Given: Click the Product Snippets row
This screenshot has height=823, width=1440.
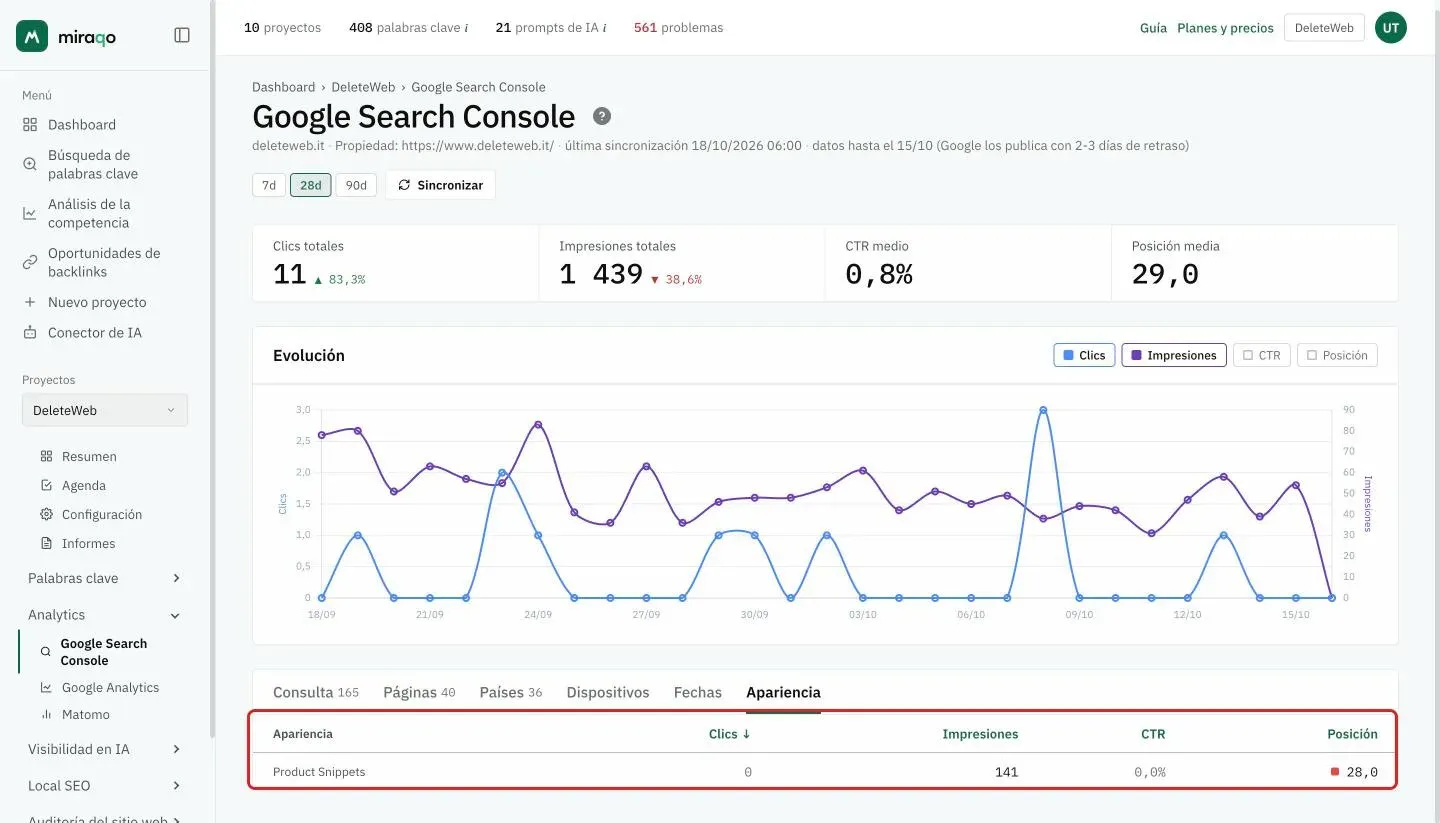Looking at the screenshot, I should (x=825, y=772).
